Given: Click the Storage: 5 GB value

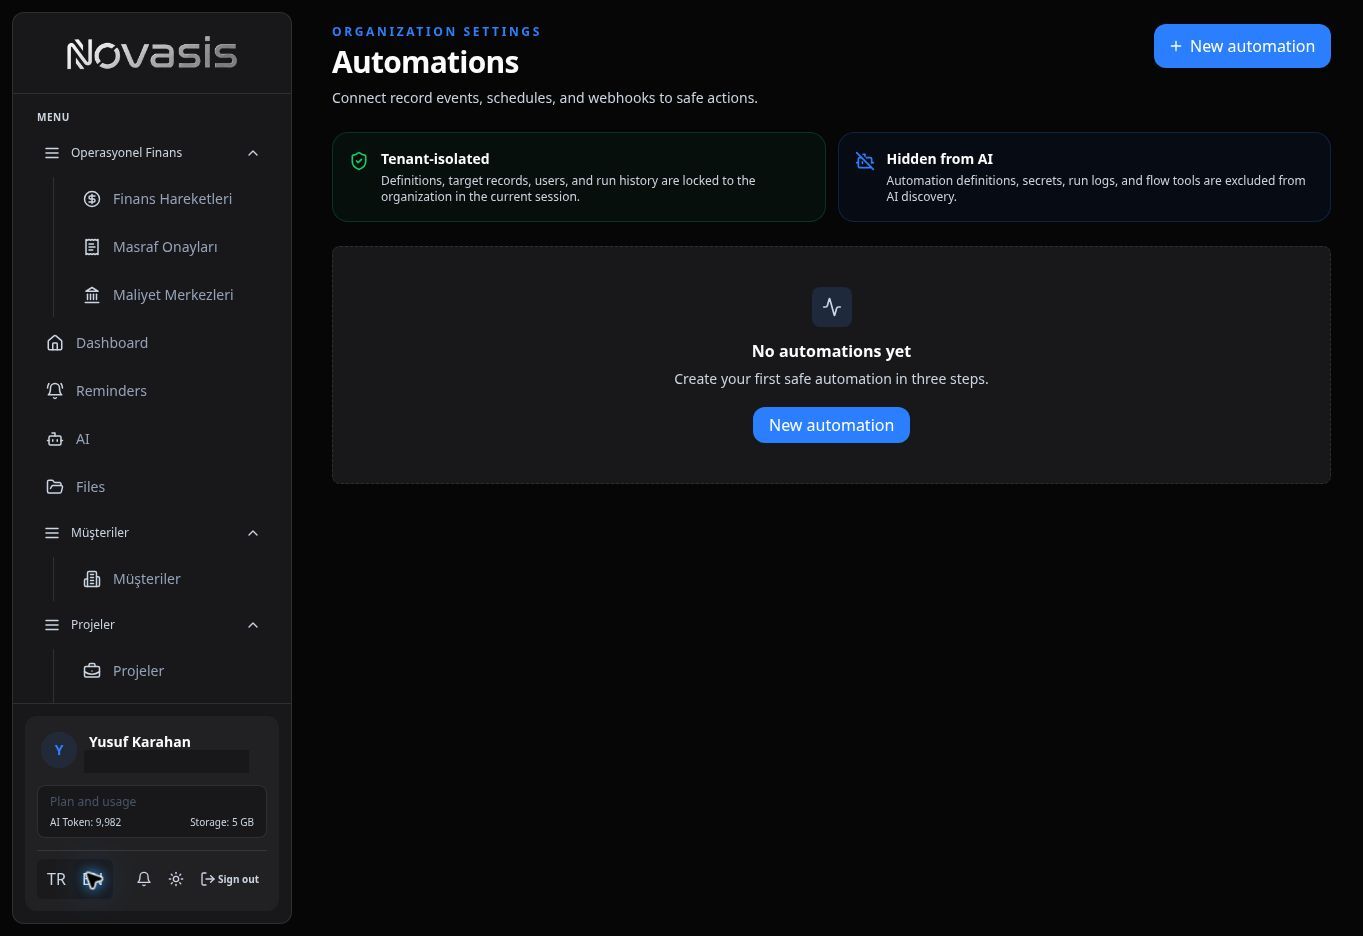Looking at the screenshot, I should (222, 822).
